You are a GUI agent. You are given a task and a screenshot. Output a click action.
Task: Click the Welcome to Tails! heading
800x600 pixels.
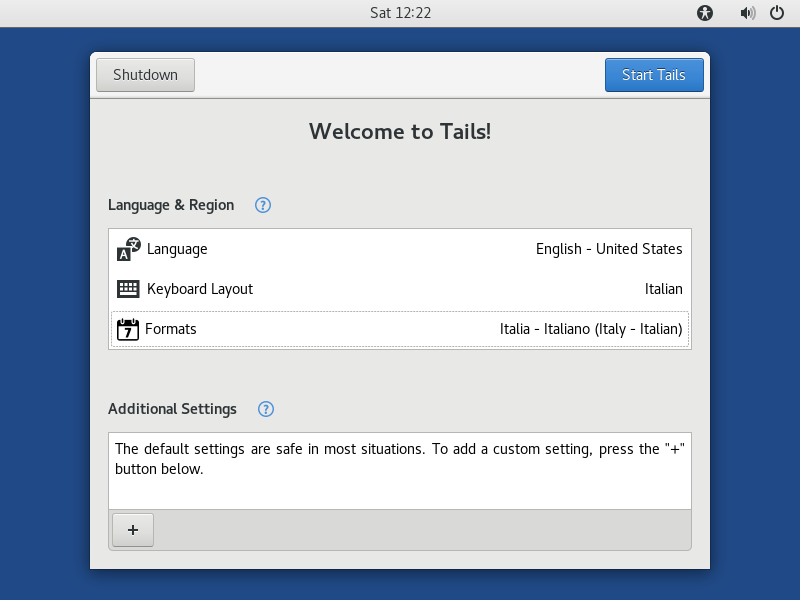(x=400, y=132)
